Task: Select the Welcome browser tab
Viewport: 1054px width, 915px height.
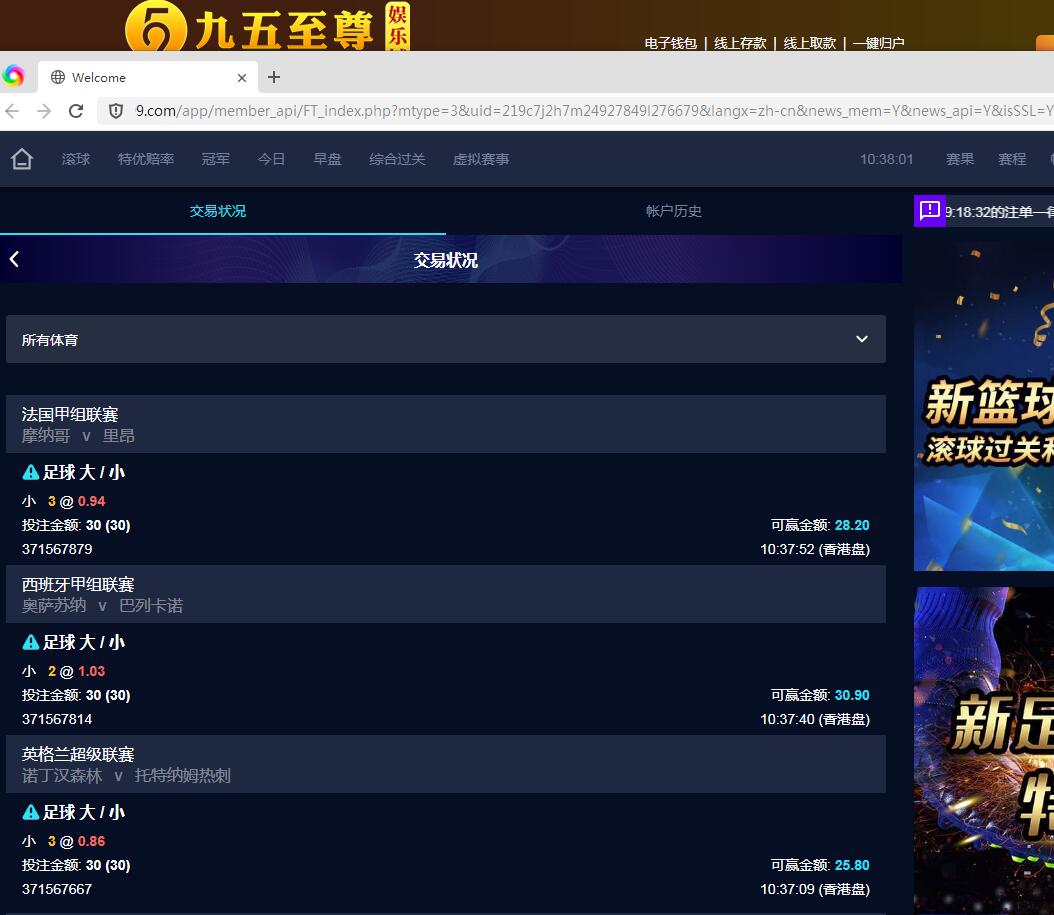Action: [148, 77]
